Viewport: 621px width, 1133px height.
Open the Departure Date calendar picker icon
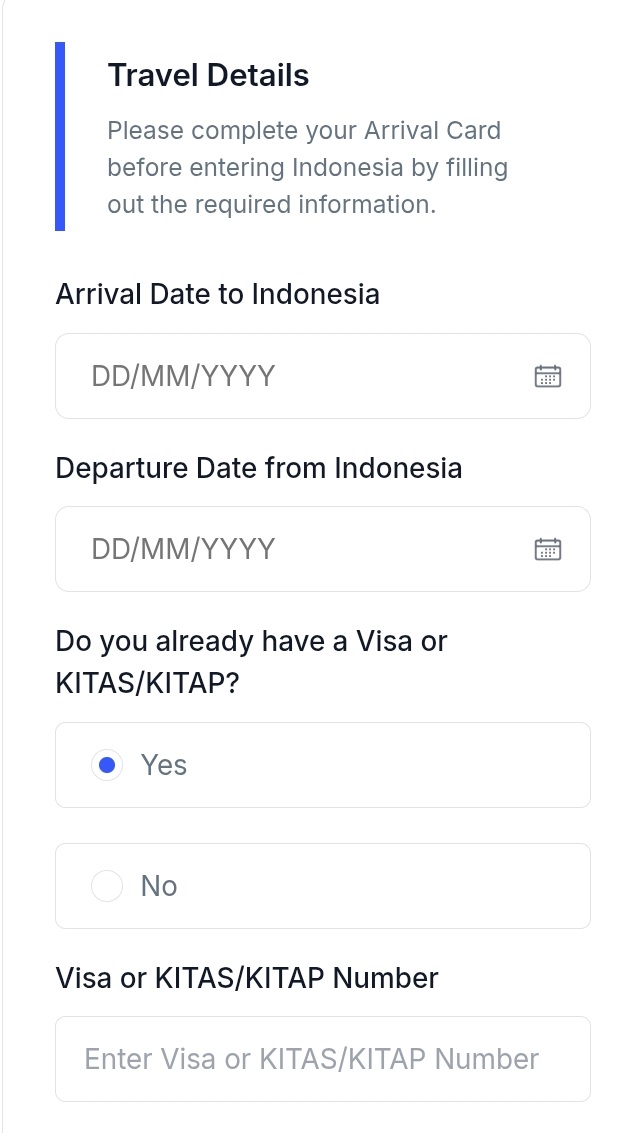click(x=548, y=549)
